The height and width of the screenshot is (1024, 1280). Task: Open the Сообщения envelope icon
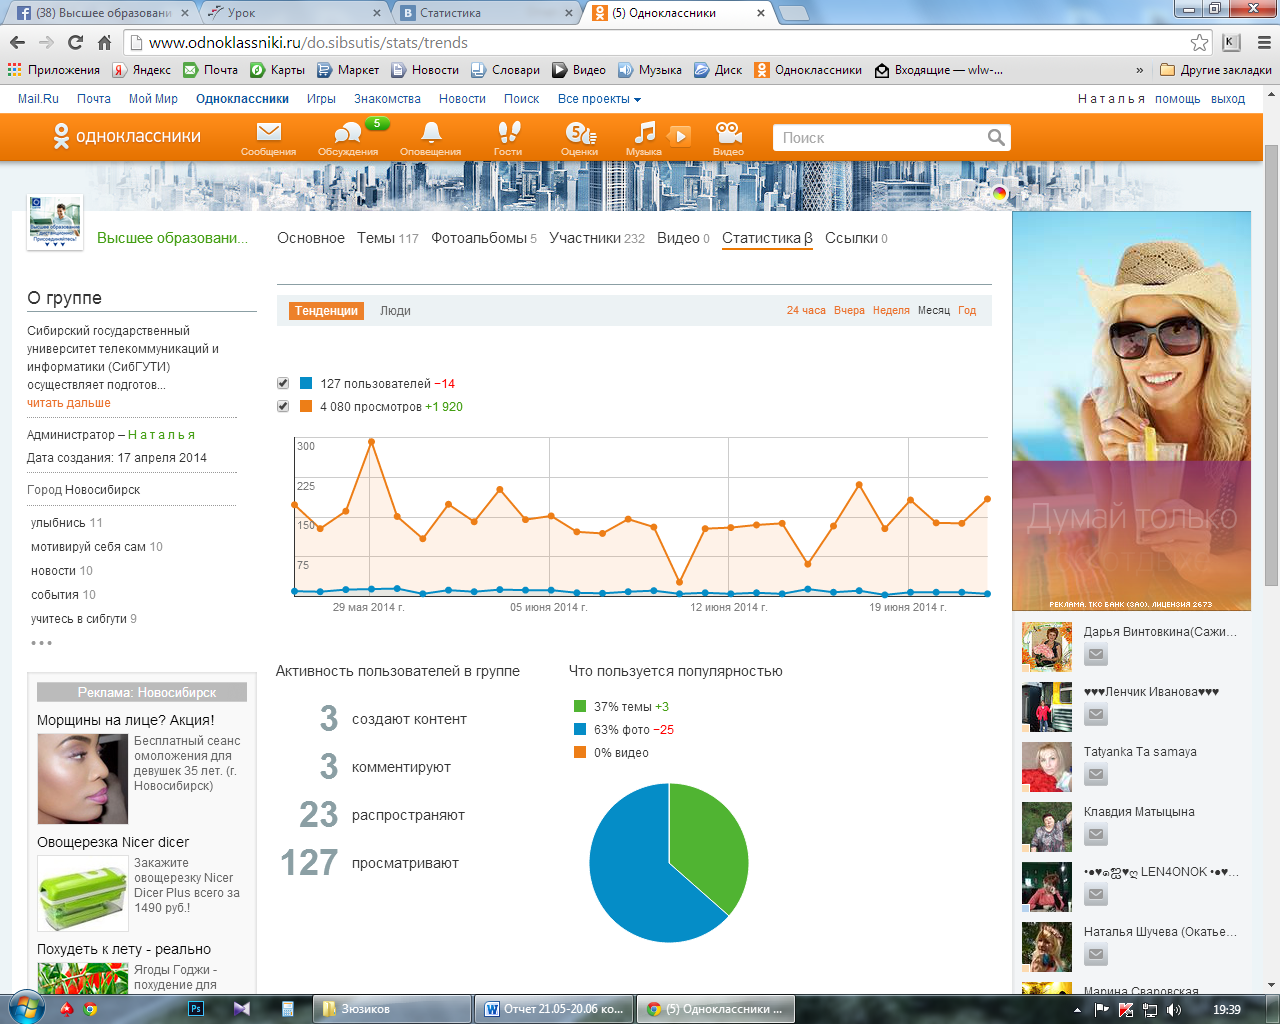(x=268, y=133)
